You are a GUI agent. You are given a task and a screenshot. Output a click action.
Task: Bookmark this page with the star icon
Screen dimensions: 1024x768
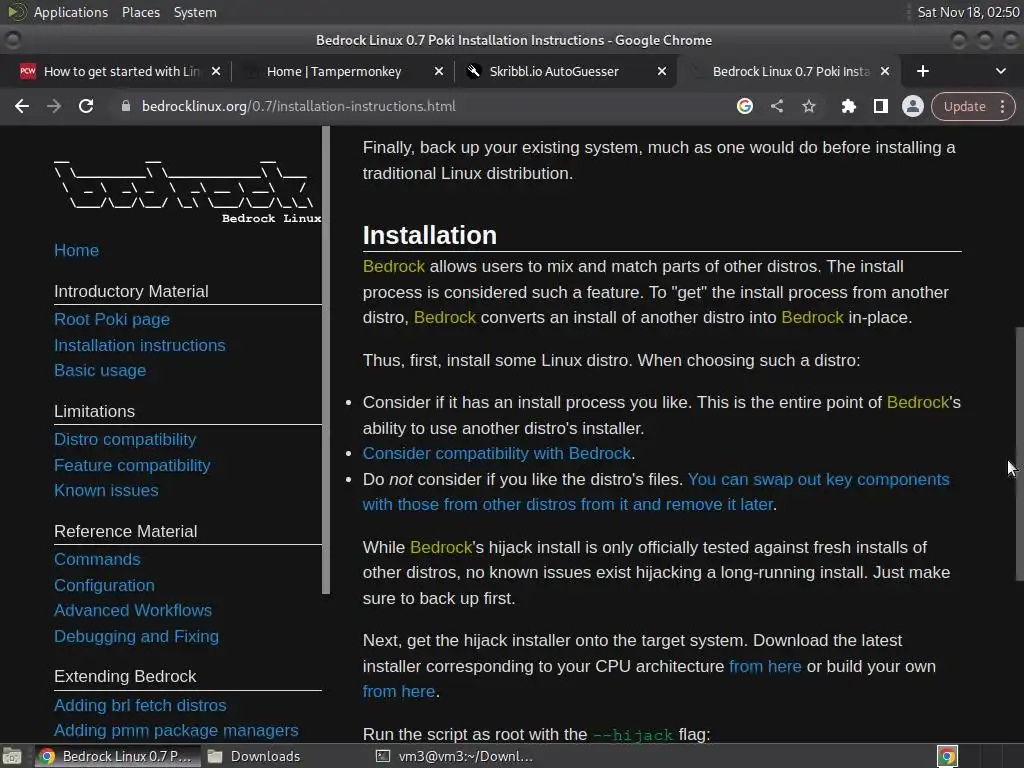808,106
